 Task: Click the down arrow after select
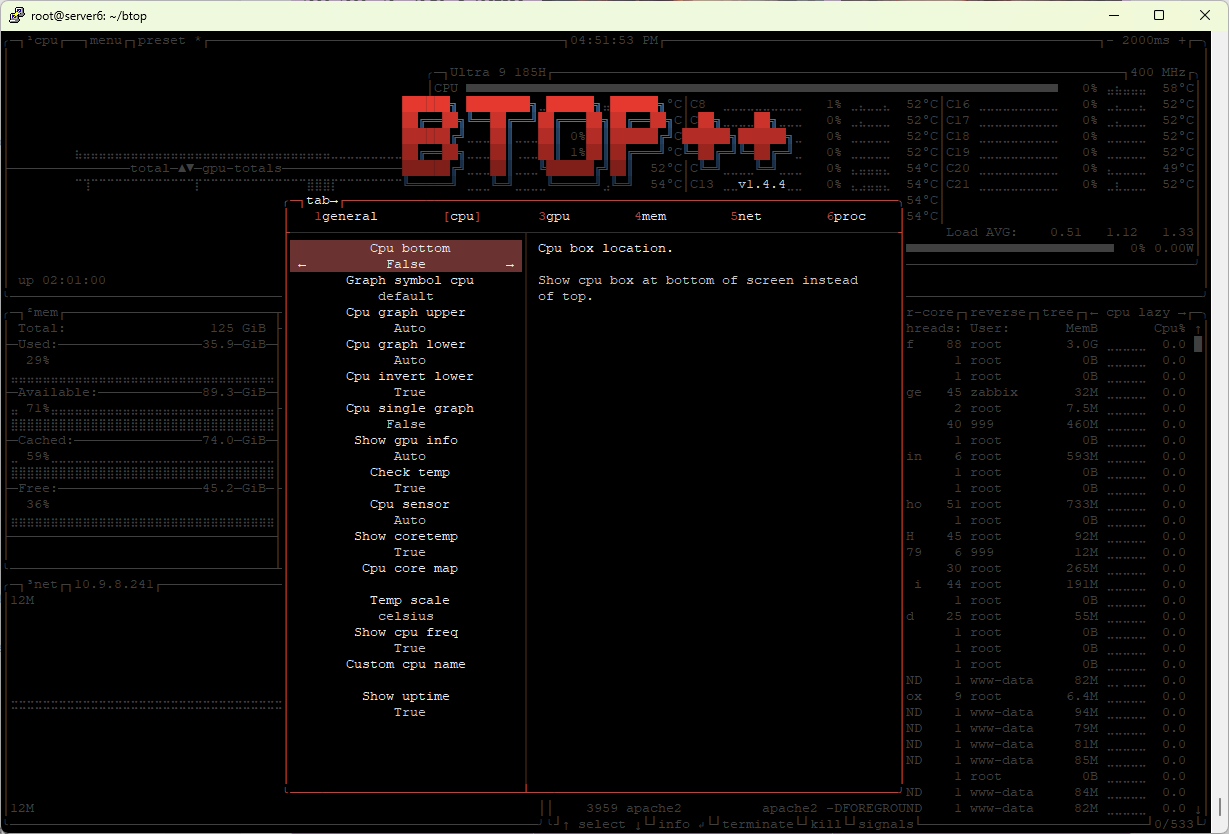(x=637, y=824)
